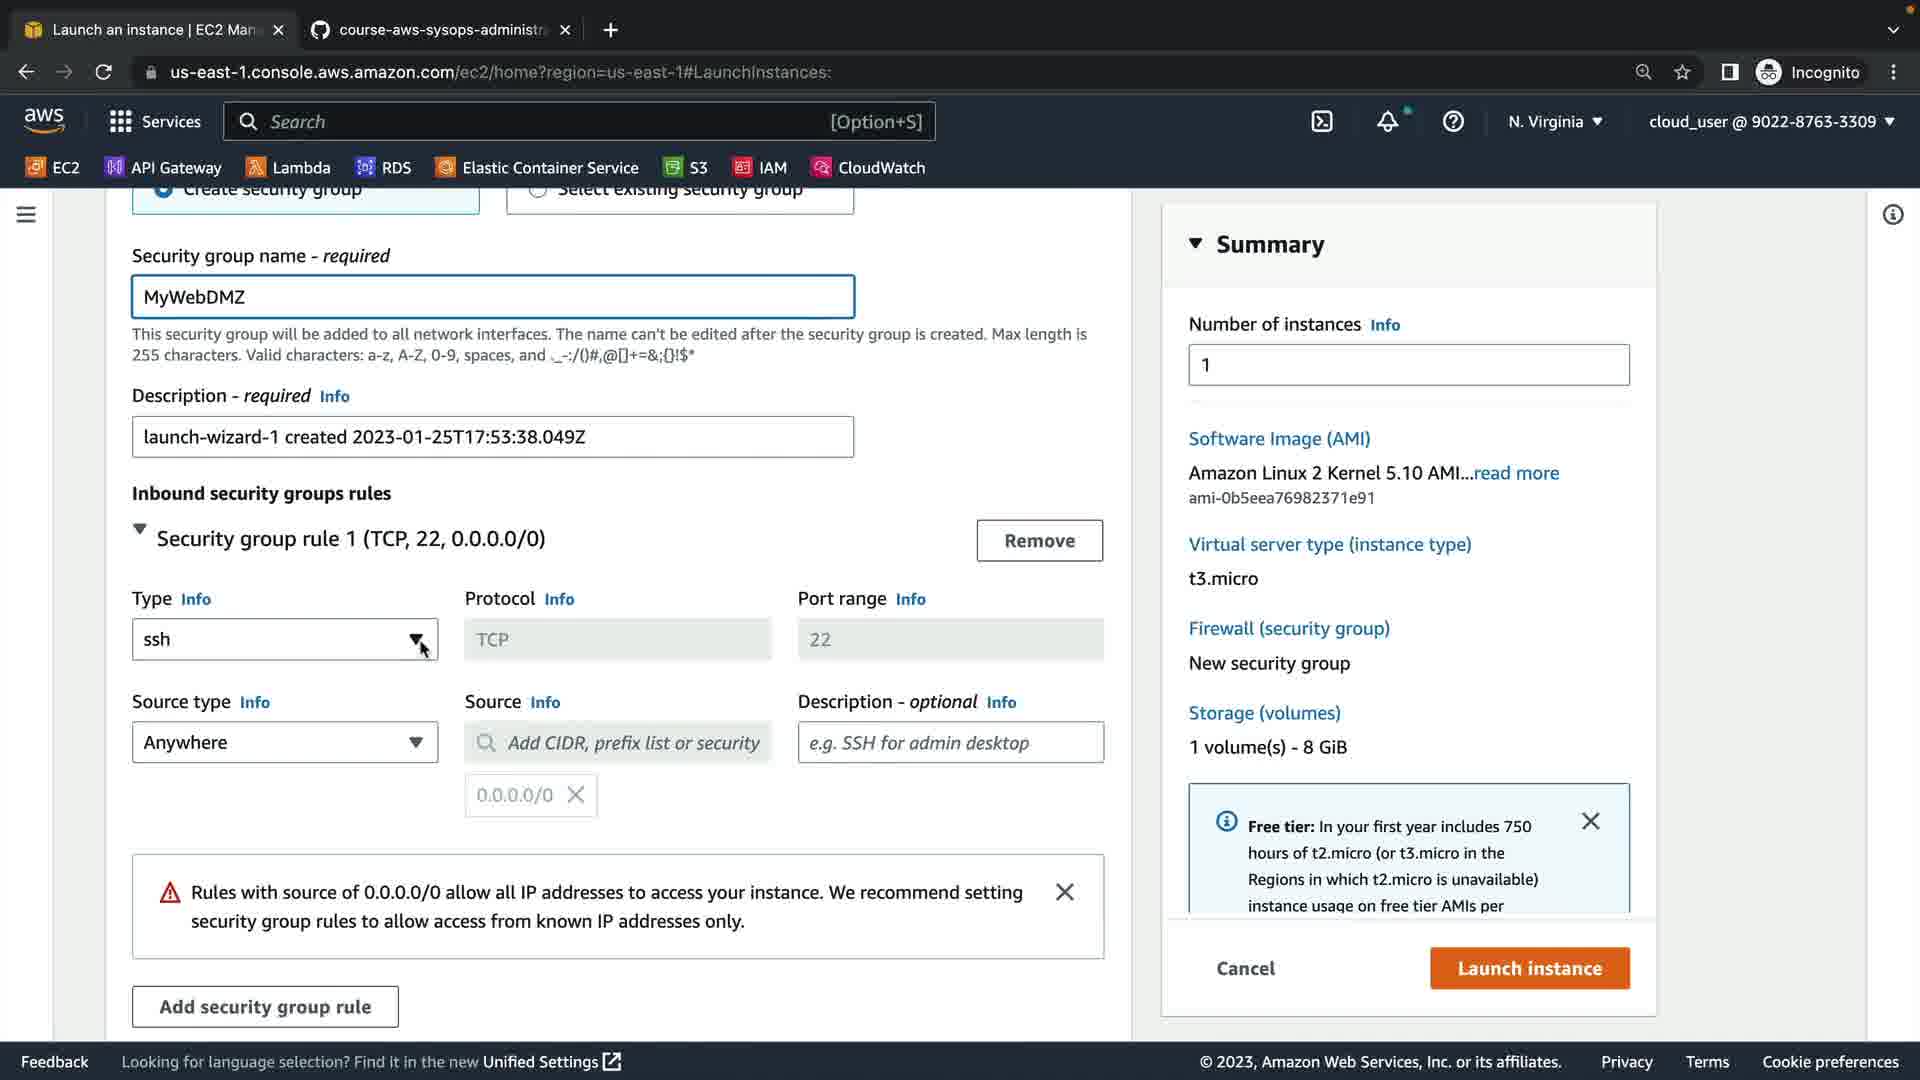Open the notifications bell
Screen dimensions: 1920x1080
point(1387,121)
